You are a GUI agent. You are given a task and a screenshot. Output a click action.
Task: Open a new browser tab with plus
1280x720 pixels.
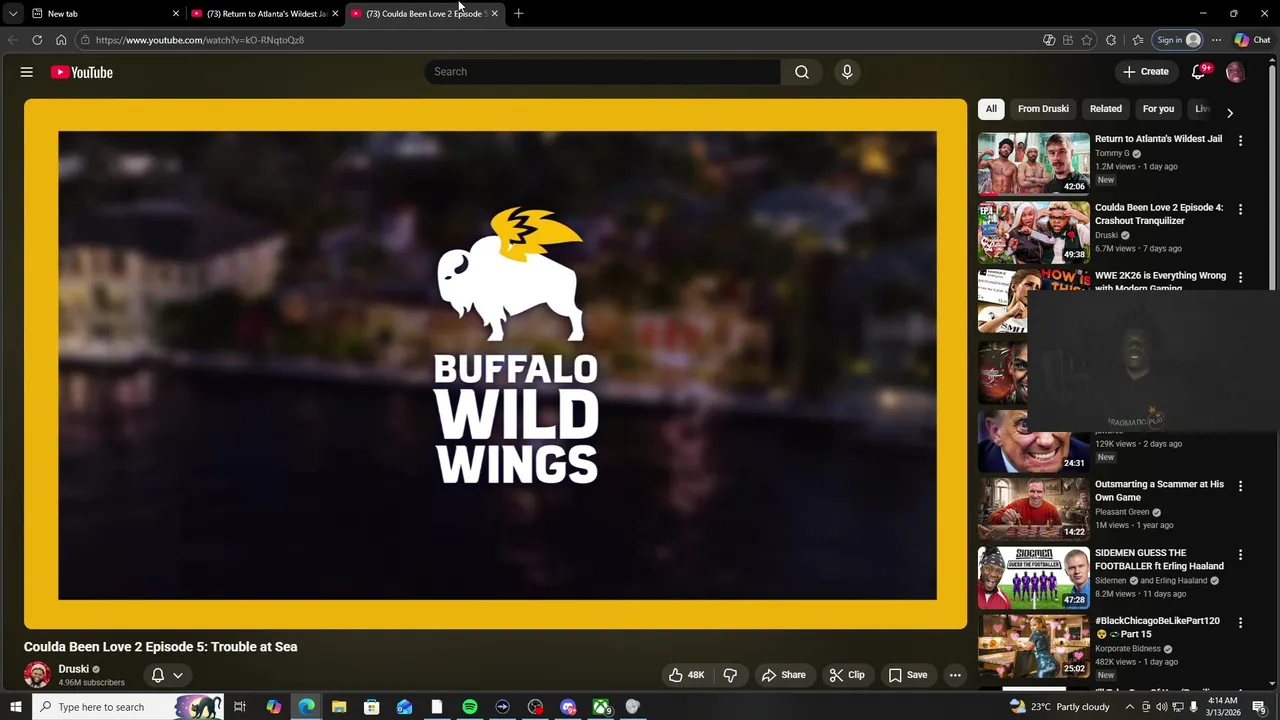518,13
